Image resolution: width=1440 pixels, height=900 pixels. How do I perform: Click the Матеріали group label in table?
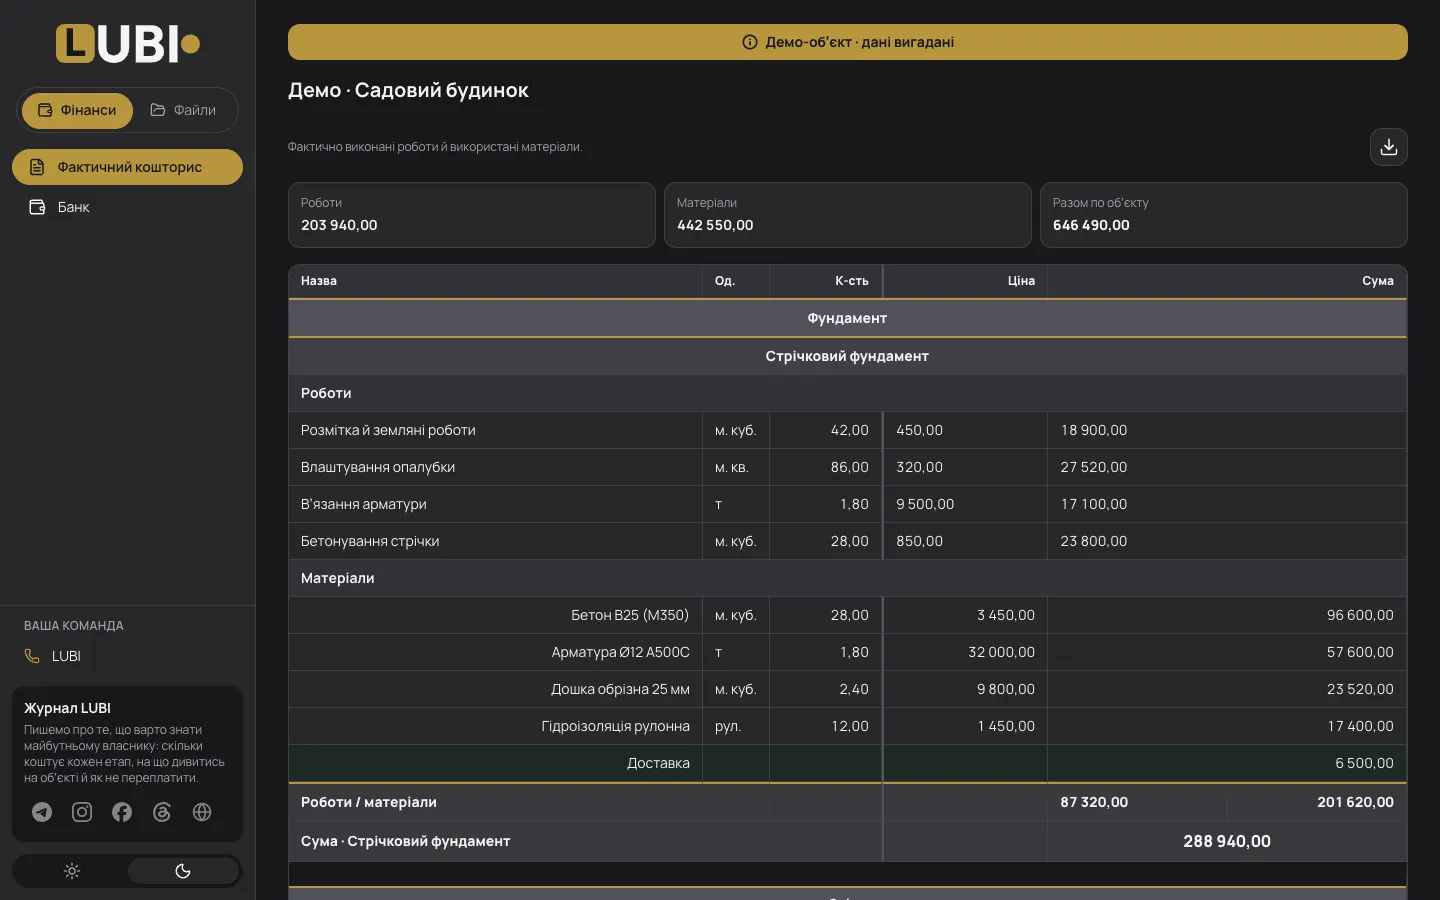(338, 578)
